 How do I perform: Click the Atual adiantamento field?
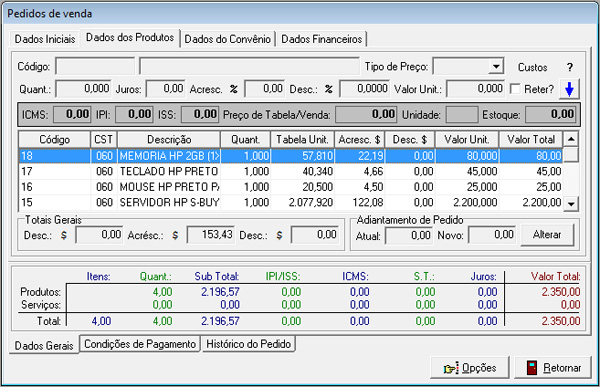point(409,235)
